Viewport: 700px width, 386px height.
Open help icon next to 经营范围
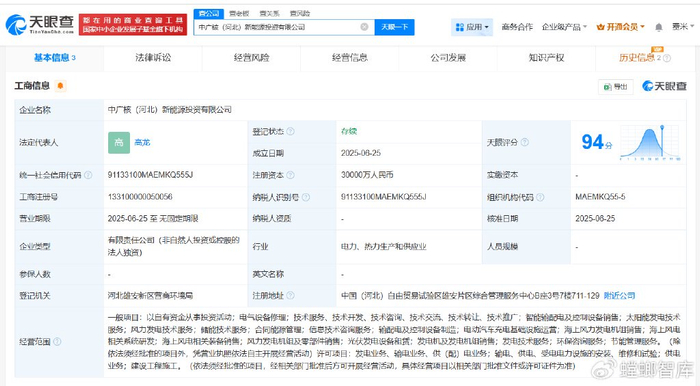pos(57,342)
